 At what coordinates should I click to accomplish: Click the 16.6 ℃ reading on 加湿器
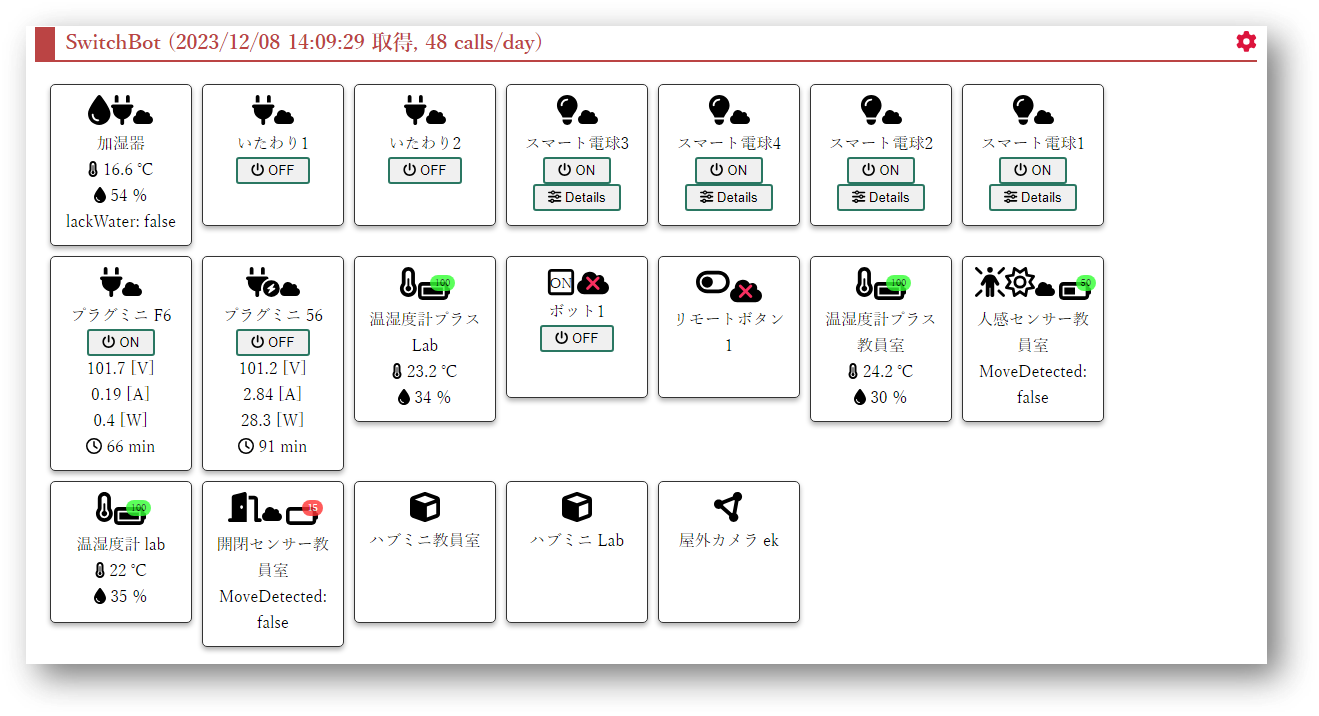(121, 170)
